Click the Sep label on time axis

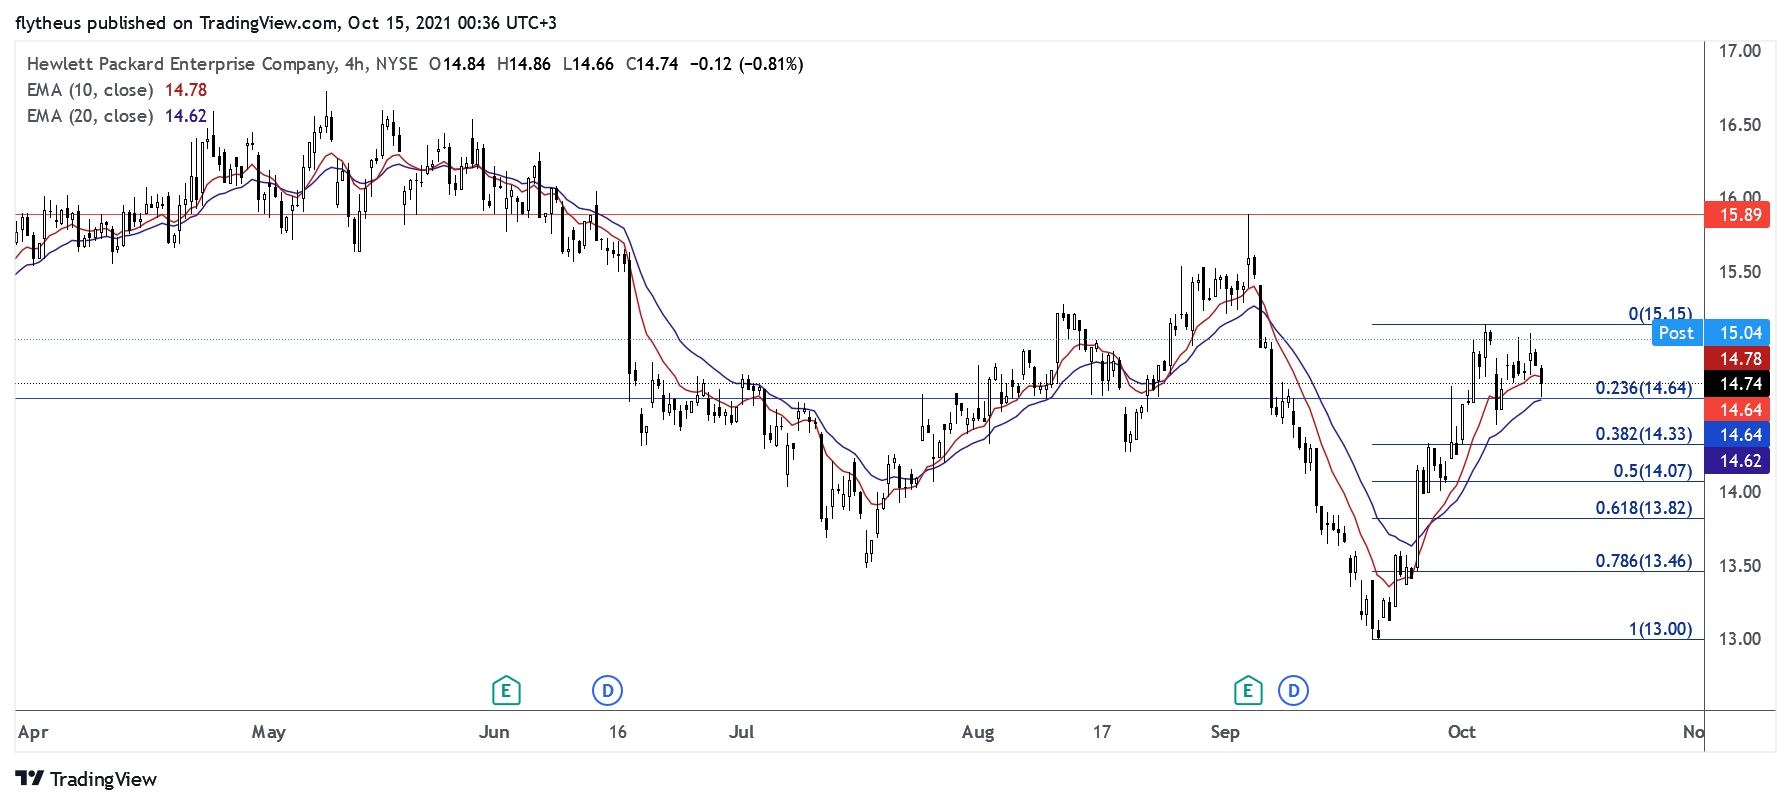[x=1225, y=732]
